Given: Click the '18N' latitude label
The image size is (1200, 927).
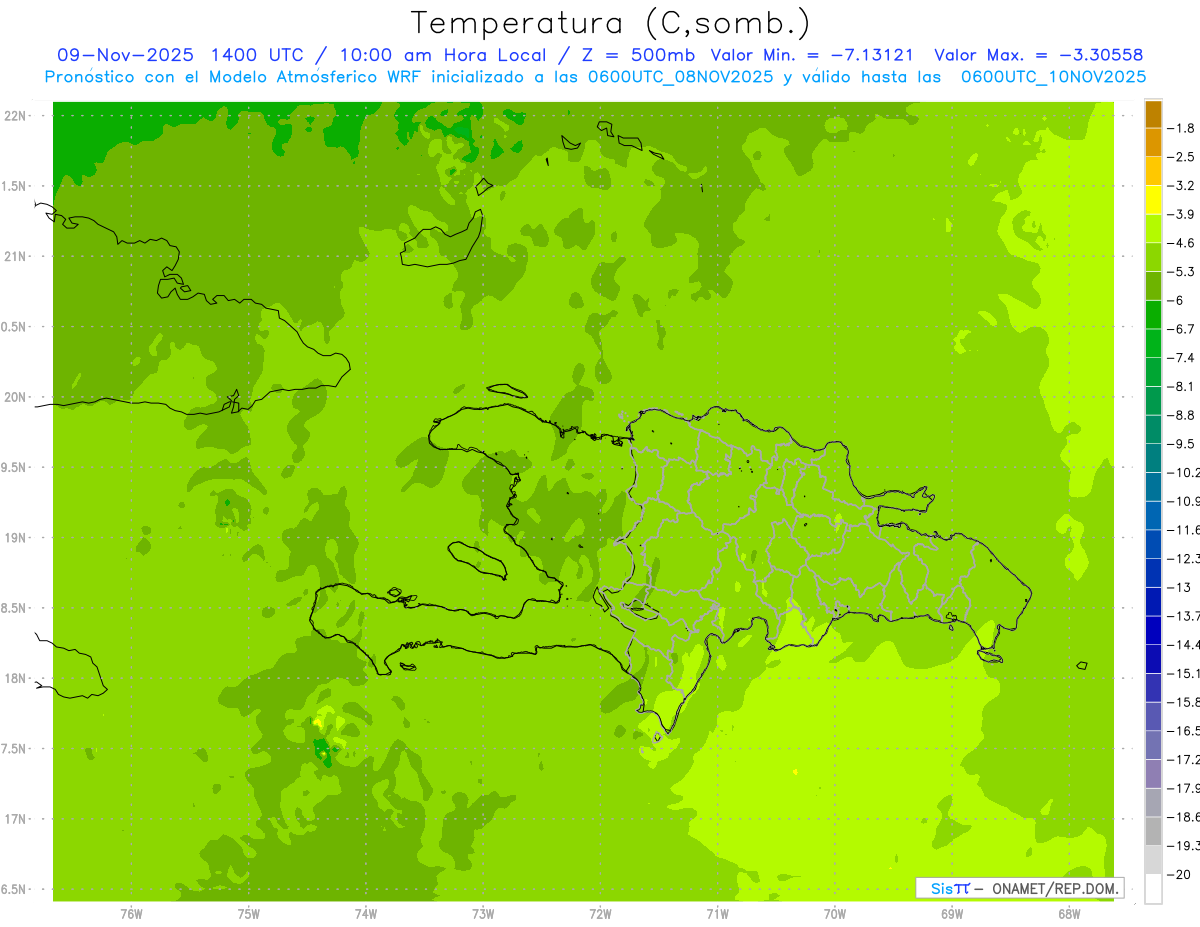Looking at the screenshot, I should (14, 678).
